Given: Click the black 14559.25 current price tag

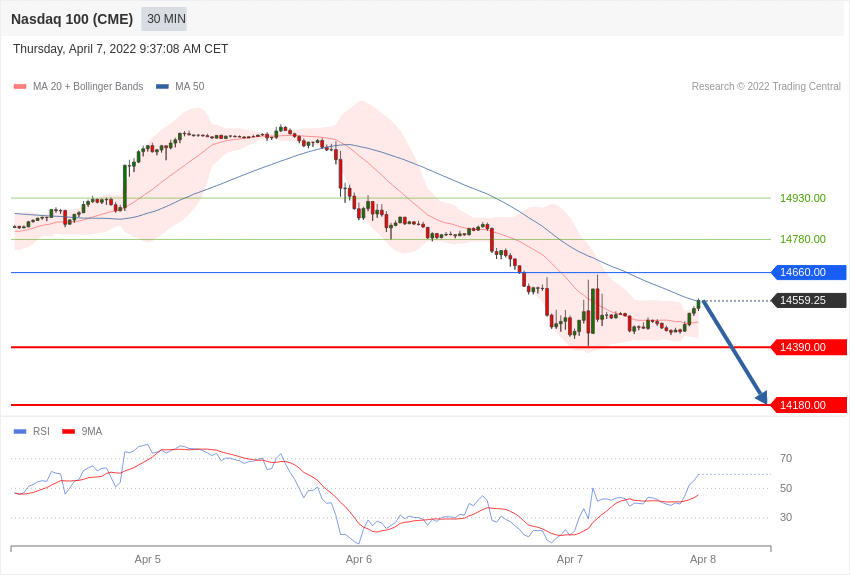Looking at the screenshot, I should pos(809,300).
